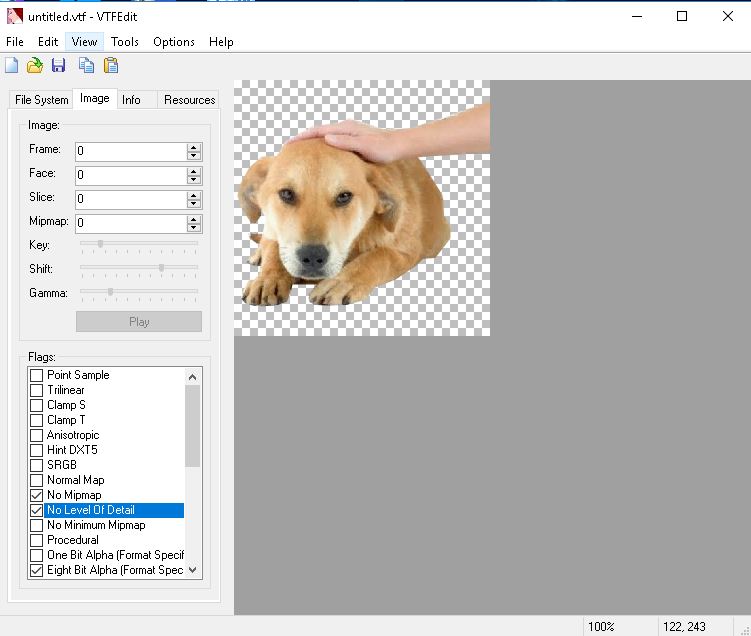The height and width of the screenshot is (636, 751).
Task: Decrease Face value with down arrow
Action: coord(193,180)
